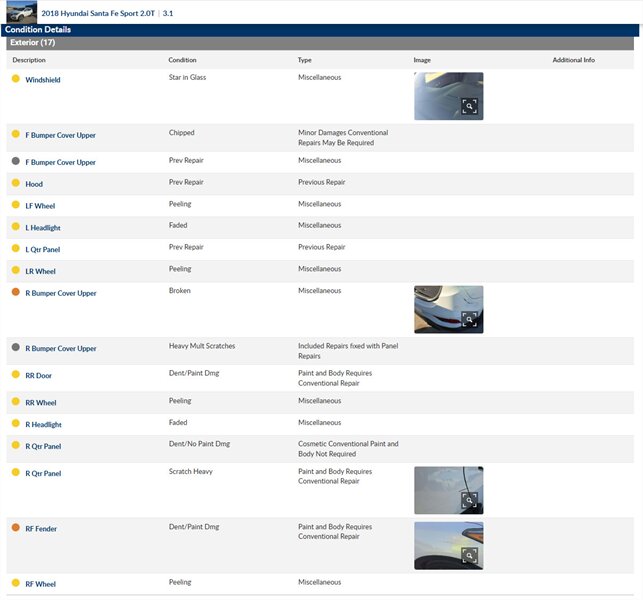Collapse the Condition Details section bar
The height and width of the screenshot is (600, 643).
point(38,30)
